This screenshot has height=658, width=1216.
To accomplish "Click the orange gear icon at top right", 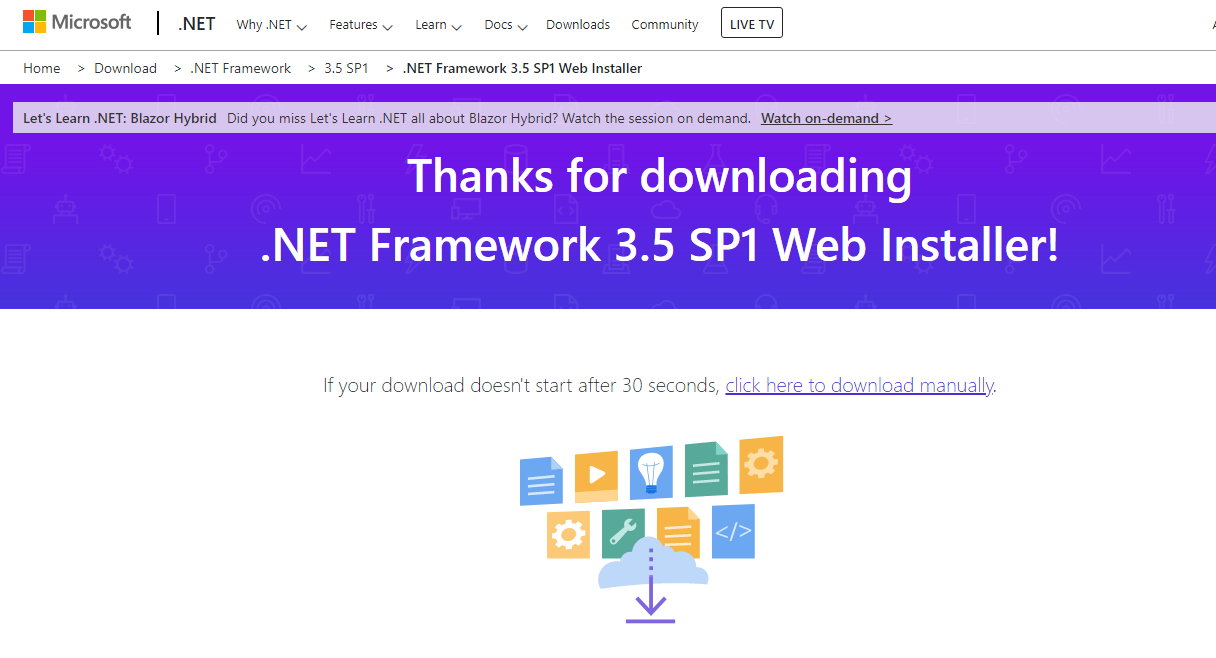I will pyautogui.click(x=761, y=464).
